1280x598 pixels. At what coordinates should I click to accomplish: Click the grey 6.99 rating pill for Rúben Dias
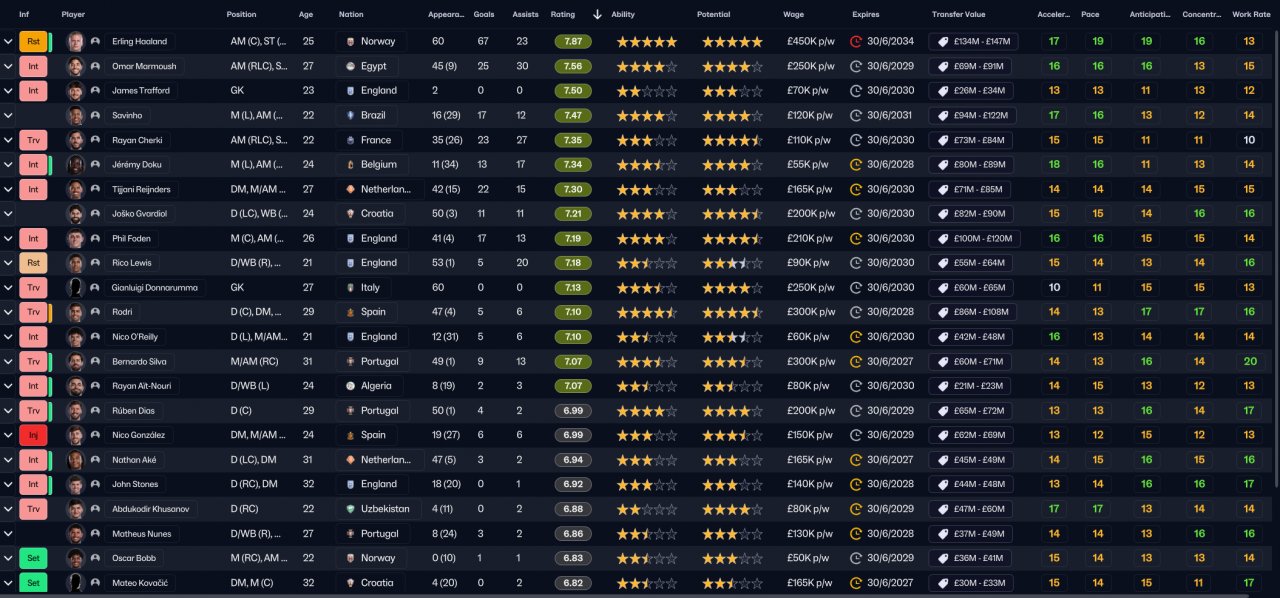573,410
